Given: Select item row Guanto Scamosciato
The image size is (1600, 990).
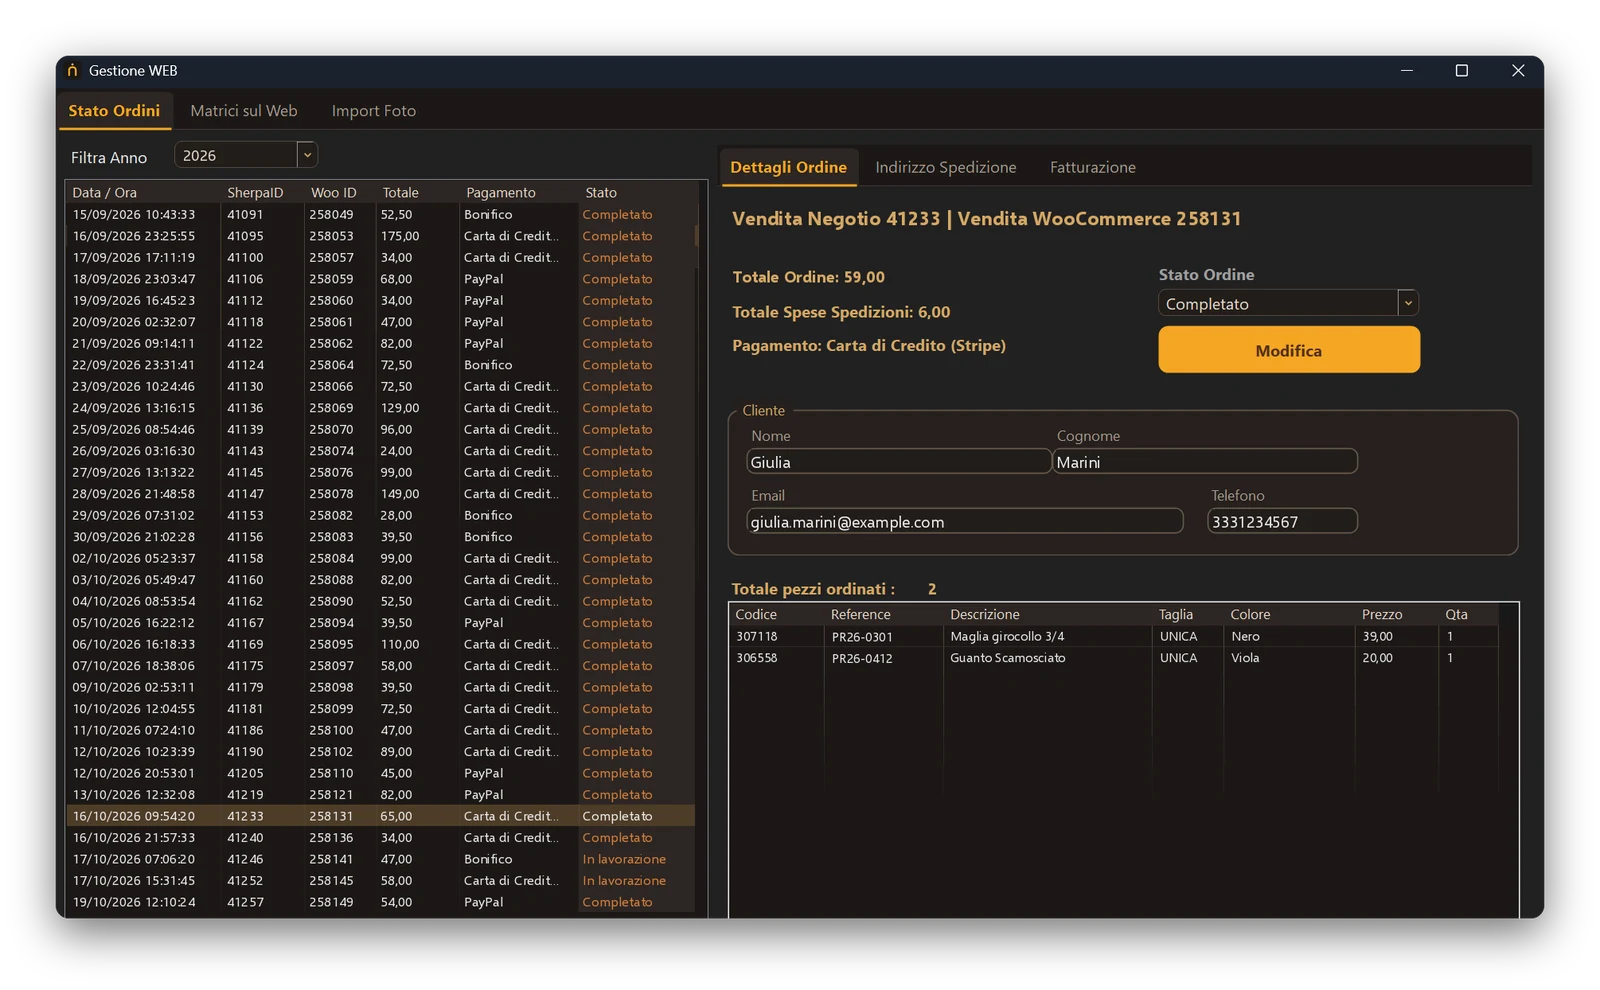Looking at the screenshot, I should [x=1114, y=658].
